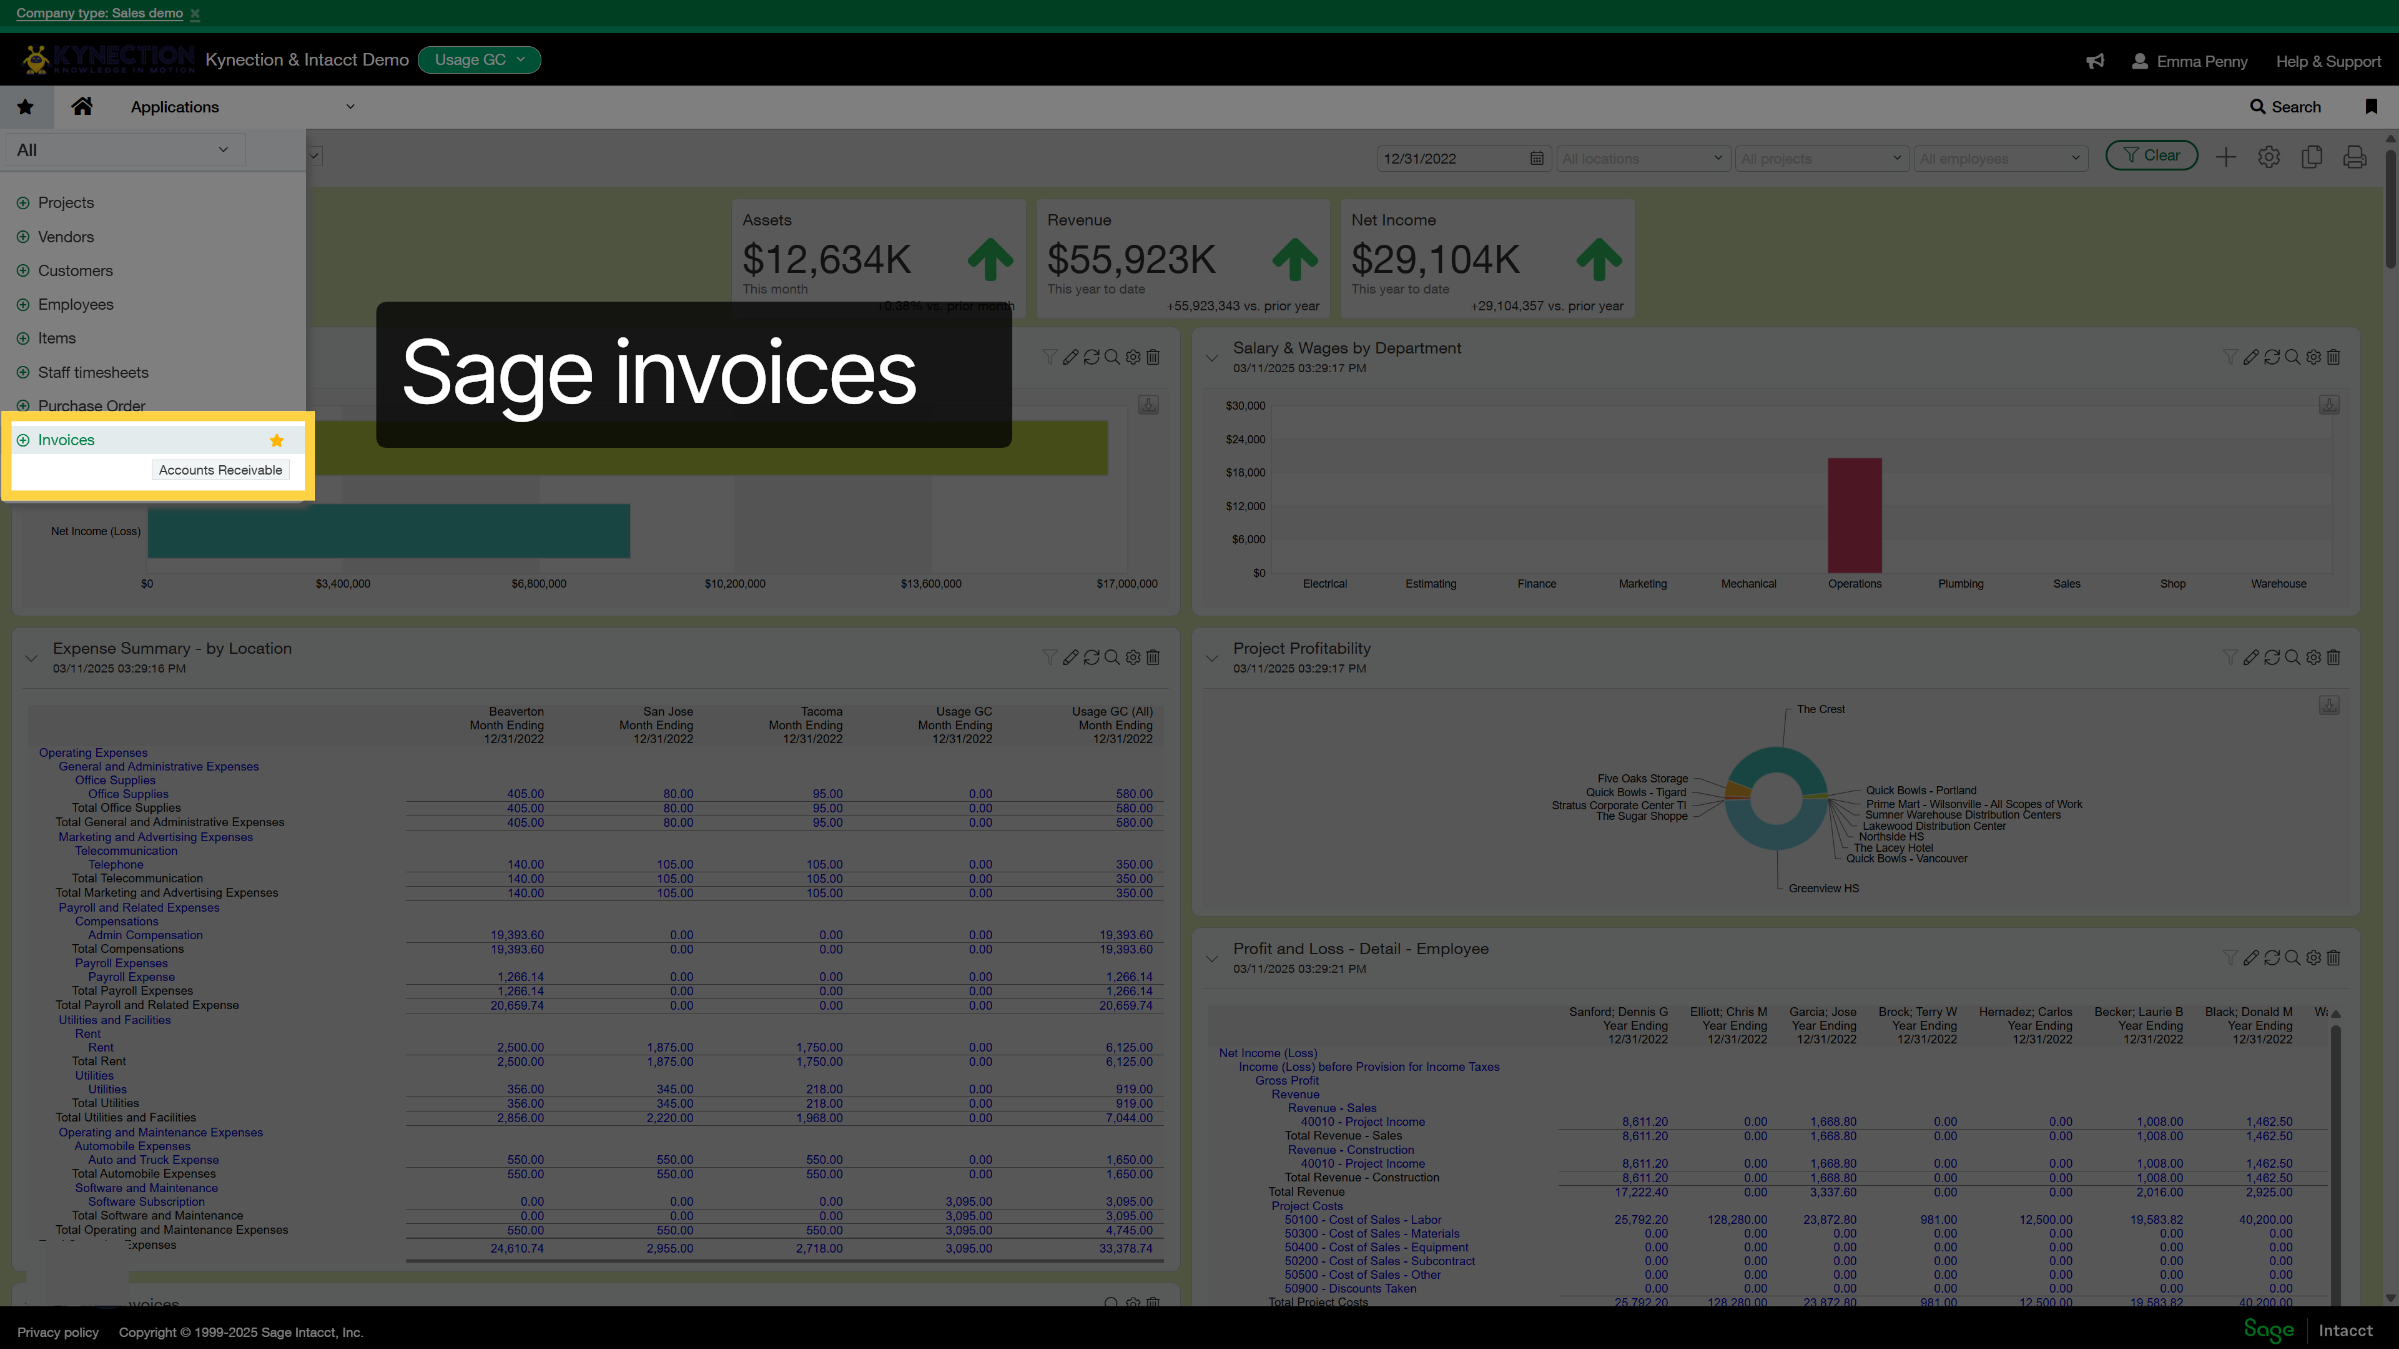Open the Operating Expenses report link
The width and height of the screenshot is (2399, 1349).
pos(93,753)
